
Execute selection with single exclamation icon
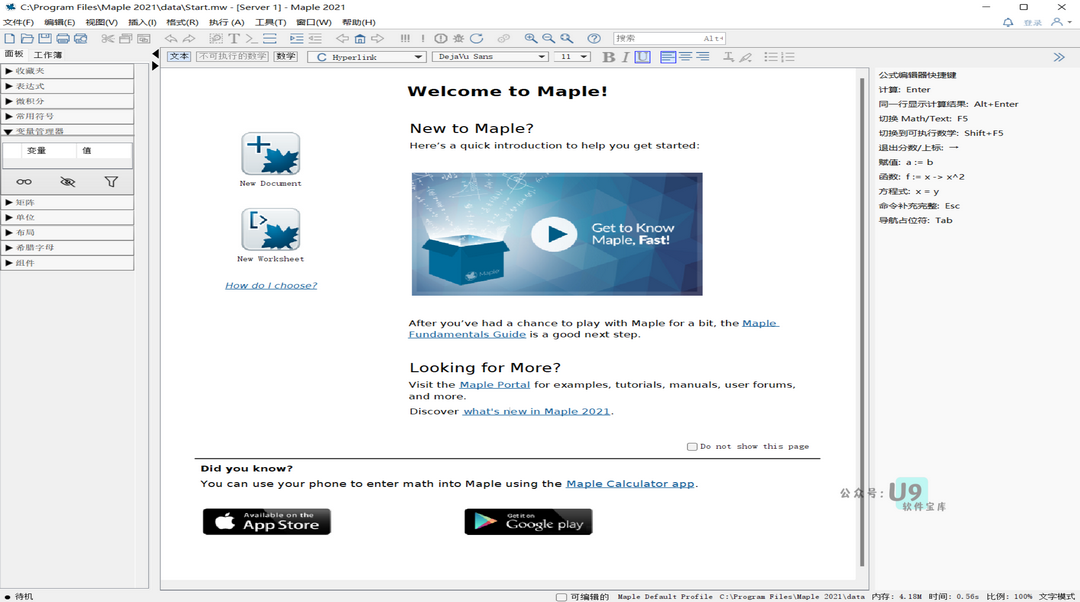click(423, 39)
